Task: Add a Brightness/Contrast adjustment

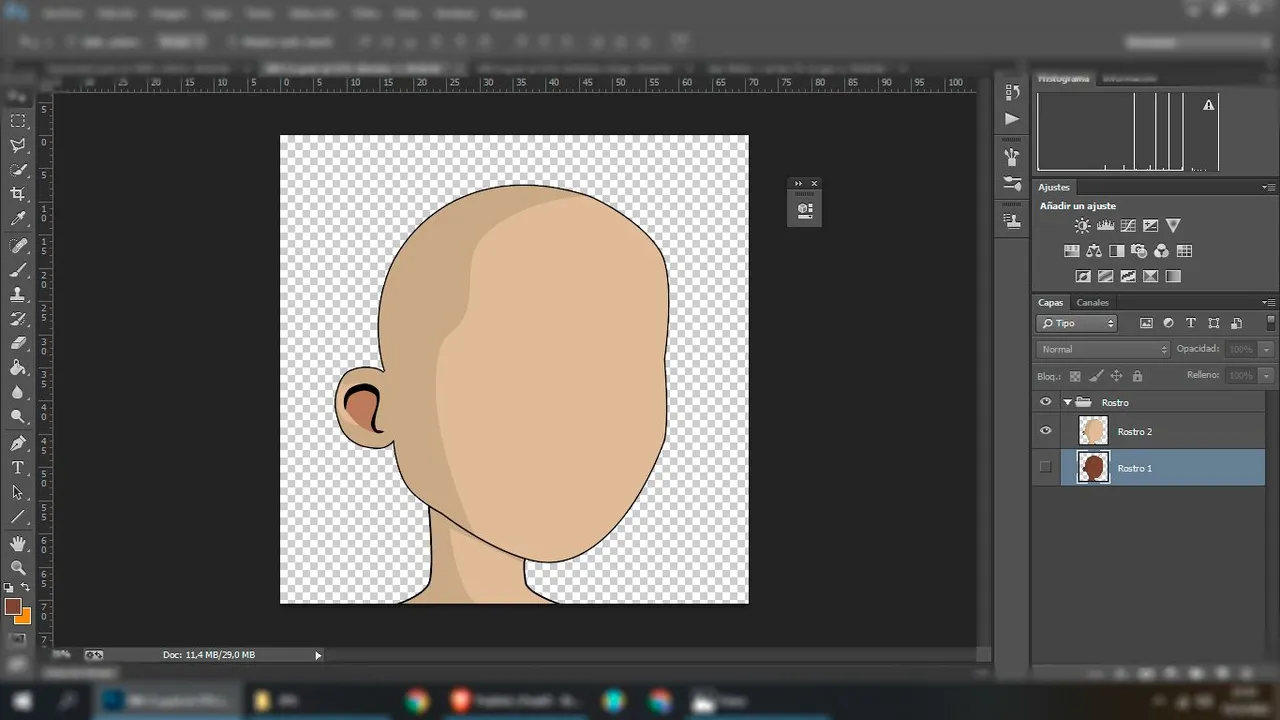Action: pos(1082,226)
